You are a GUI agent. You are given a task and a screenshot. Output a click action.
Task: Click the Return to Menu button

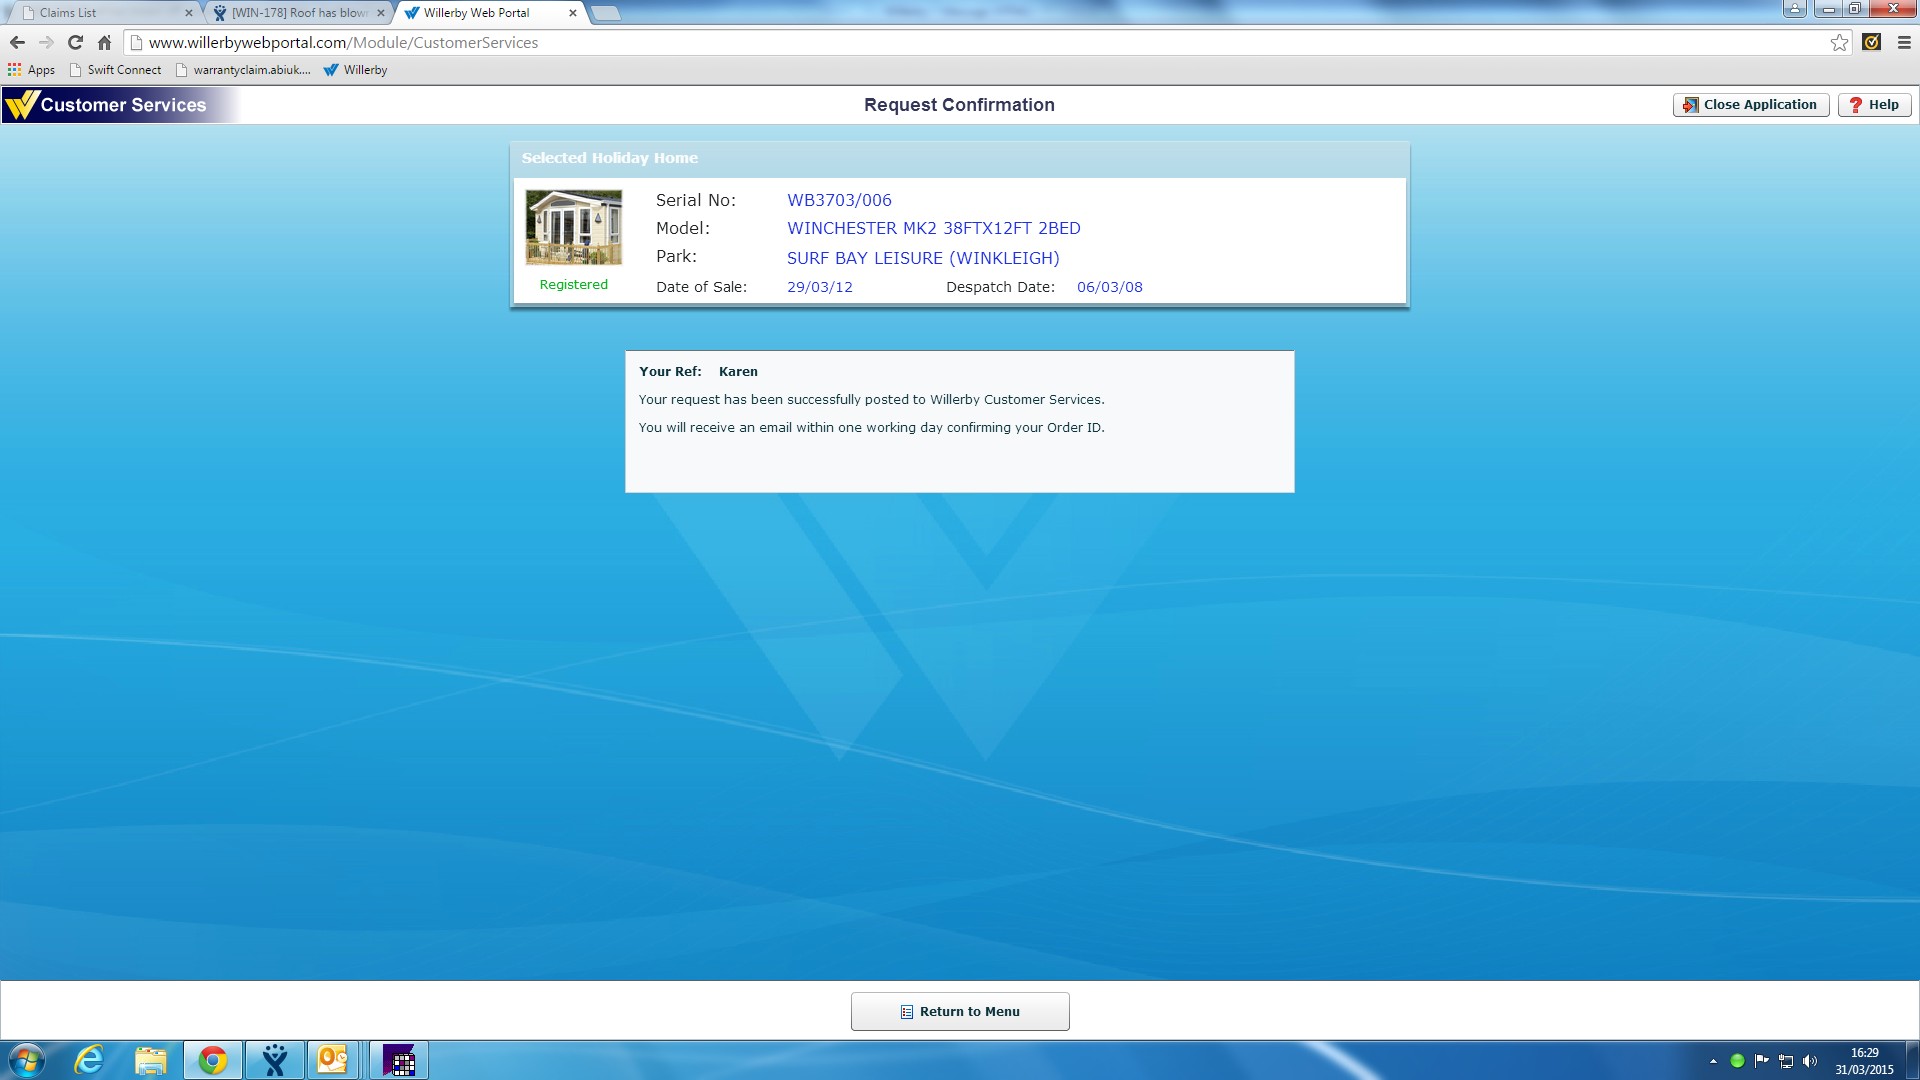click(x=959, y=1011)
